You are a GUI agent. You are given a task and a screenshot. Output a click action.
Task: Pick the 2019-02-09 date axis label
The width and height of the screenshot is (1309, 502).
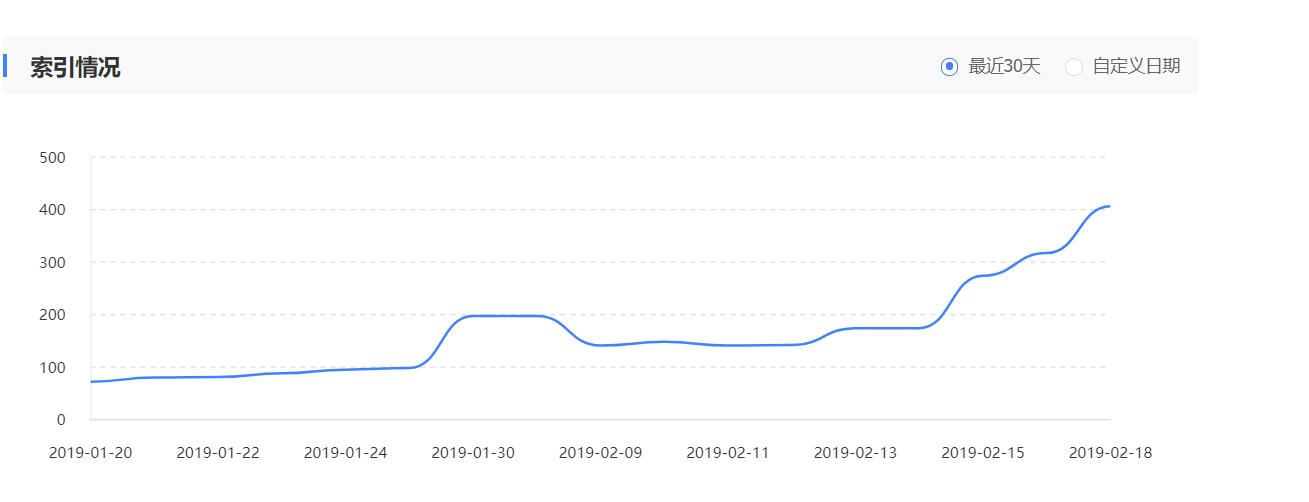(600, 453)
